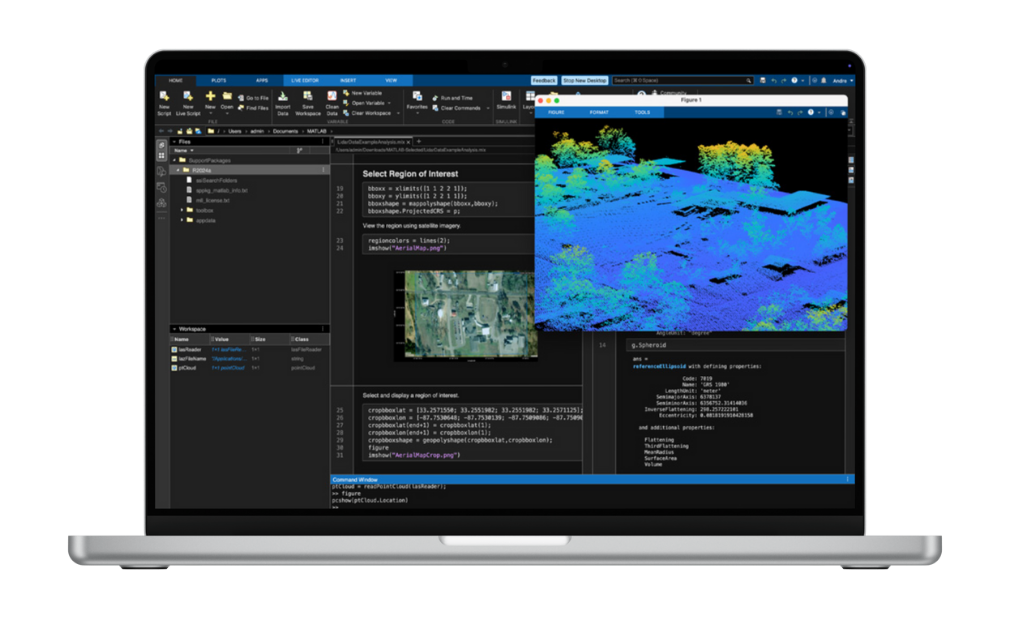Sort workspace by Class column
The image size is (1010, 618).
[301, 339]
